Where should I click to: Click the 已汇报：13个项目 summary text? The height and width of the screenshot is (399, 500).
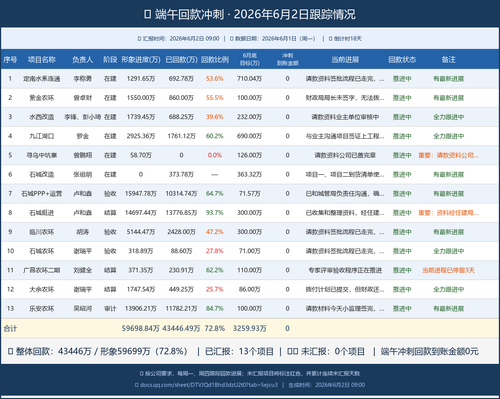click(239, 351)
